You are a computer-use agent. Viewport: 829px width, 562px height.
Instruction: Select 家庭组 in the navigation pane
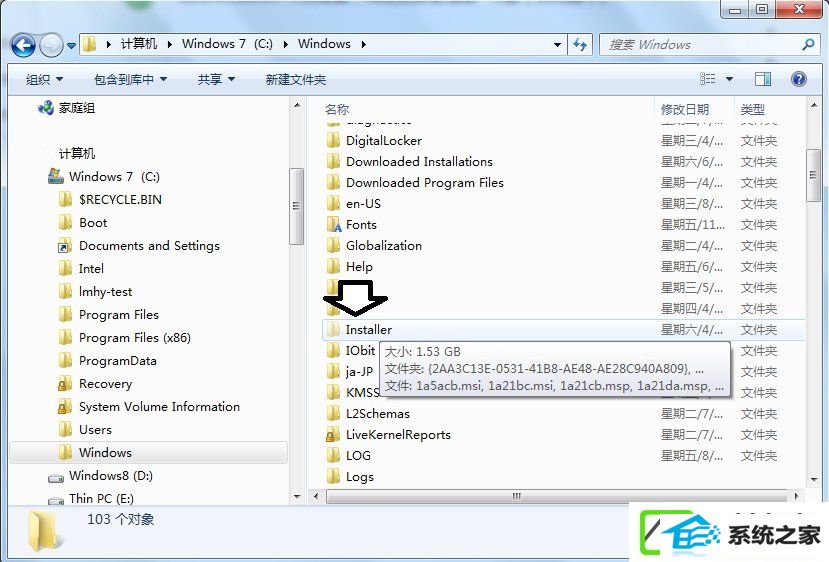tap(77, 108)
